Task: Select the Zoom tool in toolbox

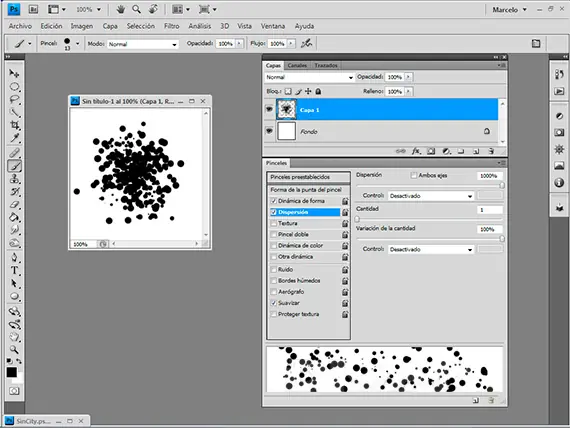Action: 14,349
